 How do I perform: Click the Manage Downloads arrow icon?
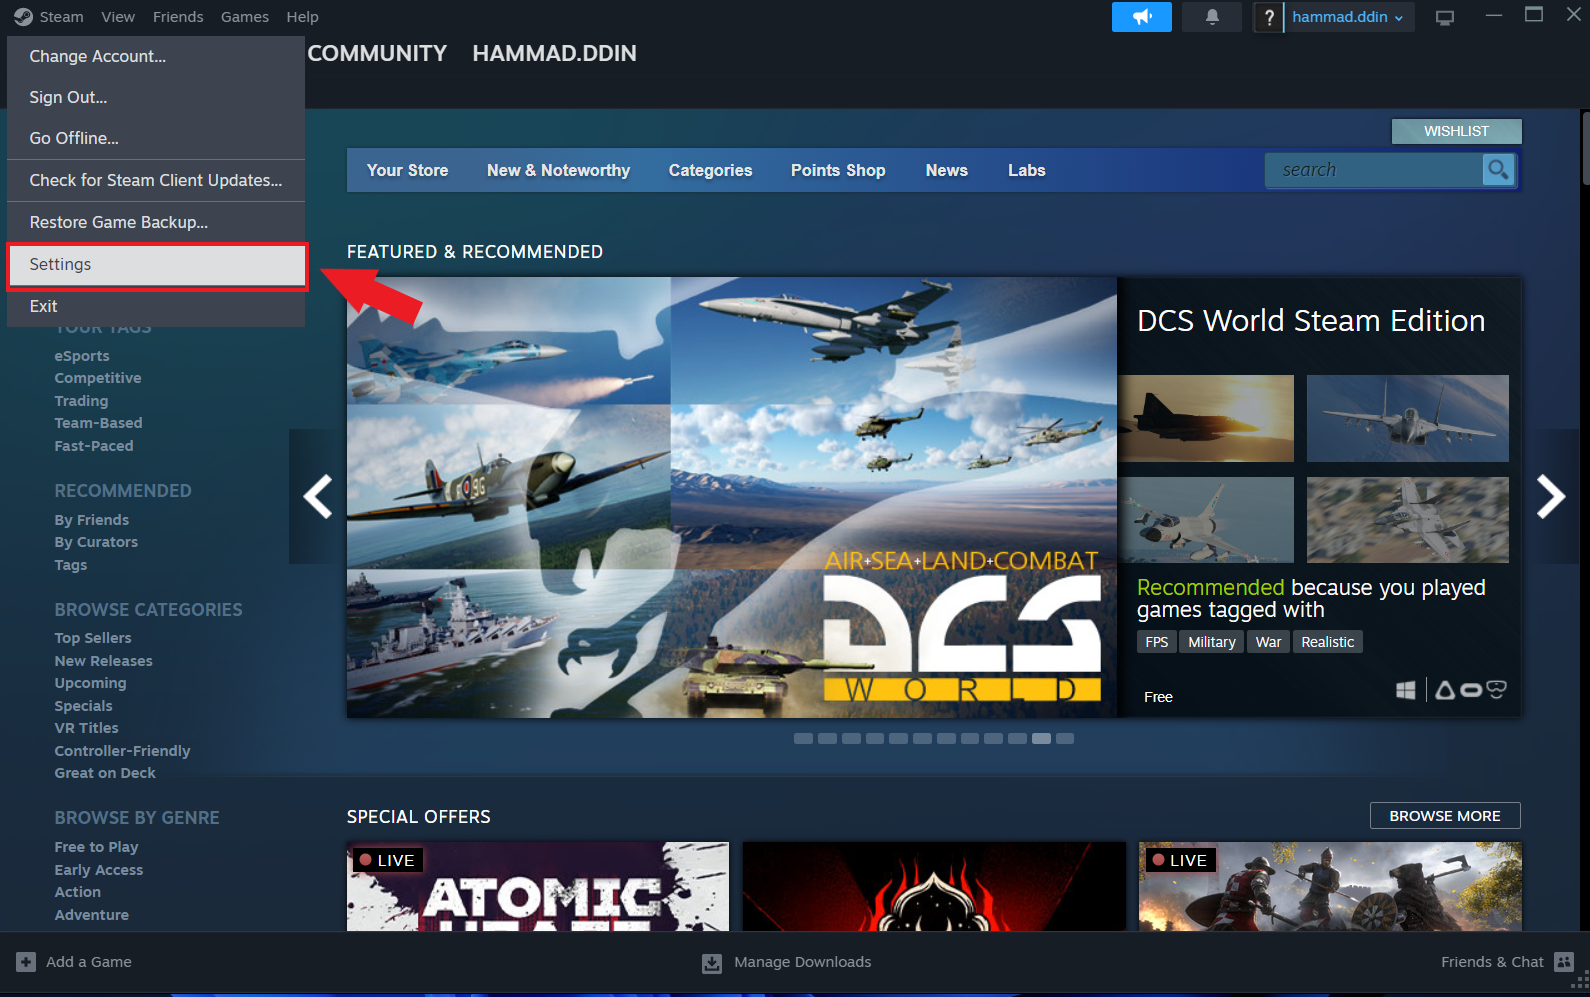click(711, 963)
